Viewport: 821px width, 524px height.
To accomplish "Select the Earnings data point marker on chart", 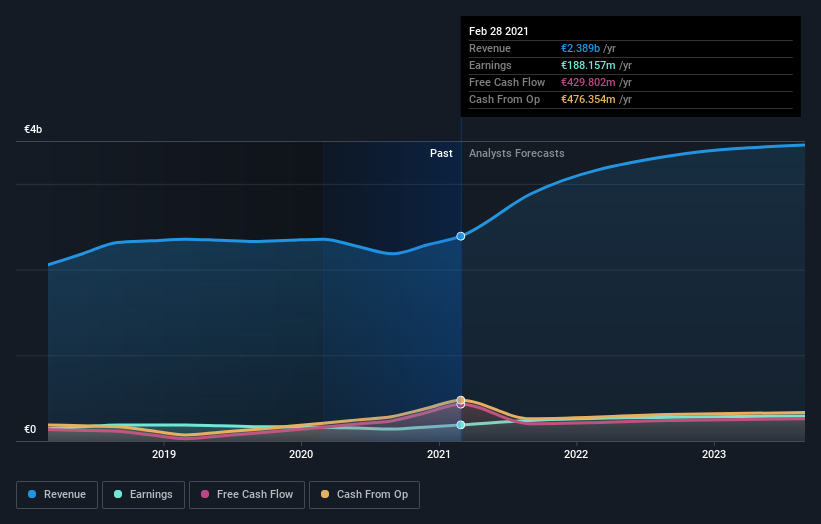I will click(x=461, y=425).
